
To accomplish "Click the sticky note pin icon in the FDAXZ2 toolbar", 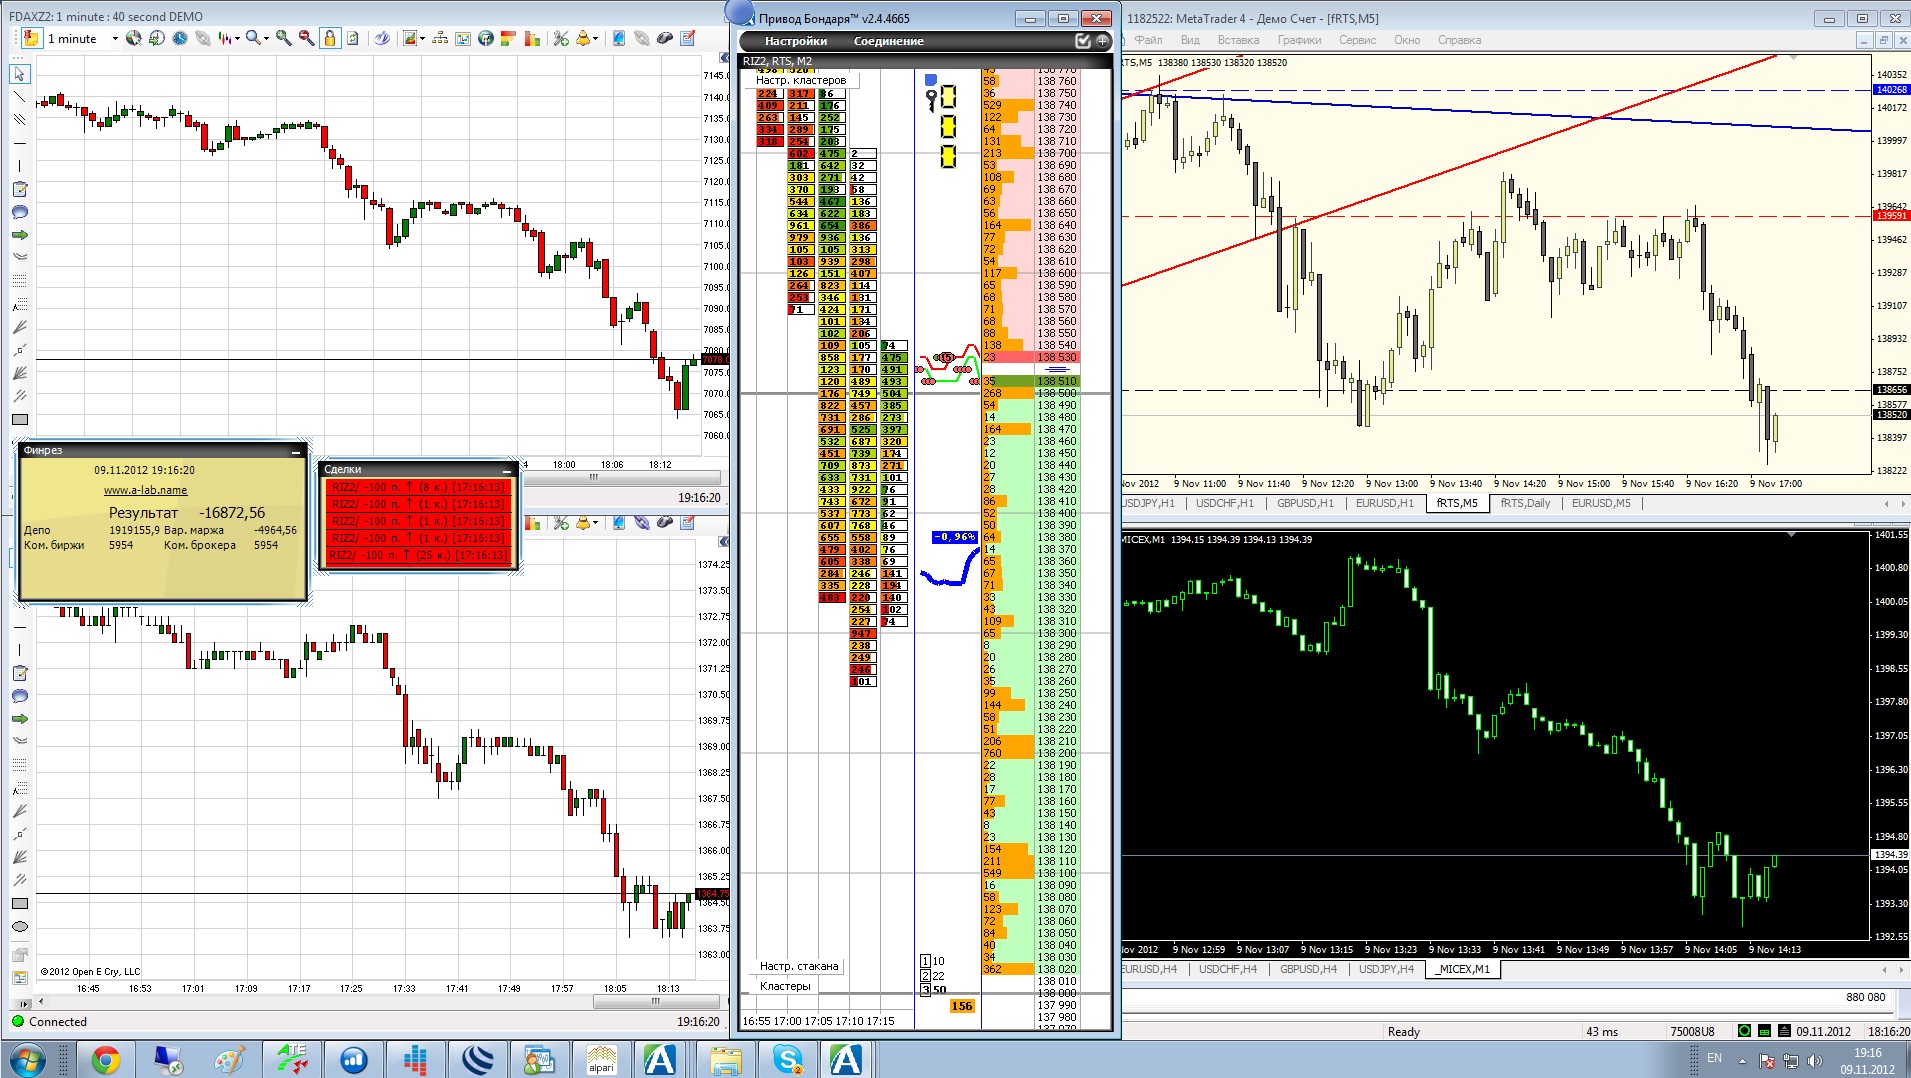I will coord(30,38).
